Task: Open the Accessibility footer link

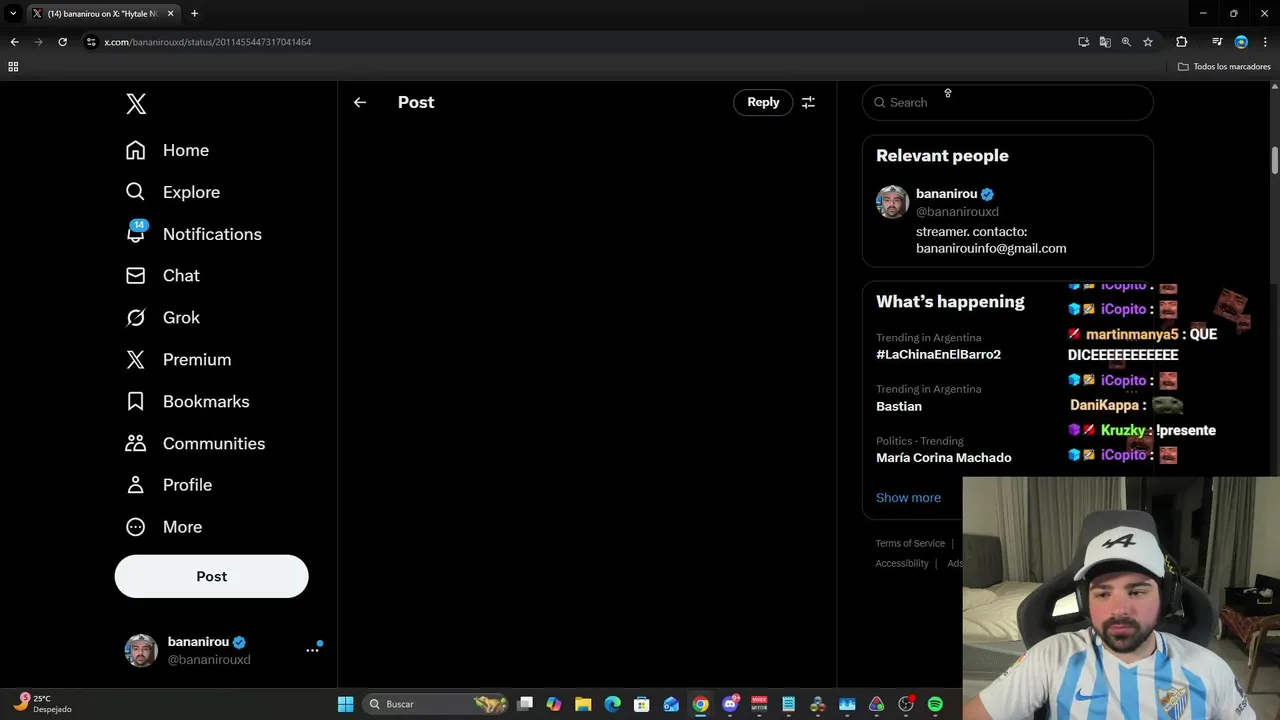Action: (x=902, y=563)
